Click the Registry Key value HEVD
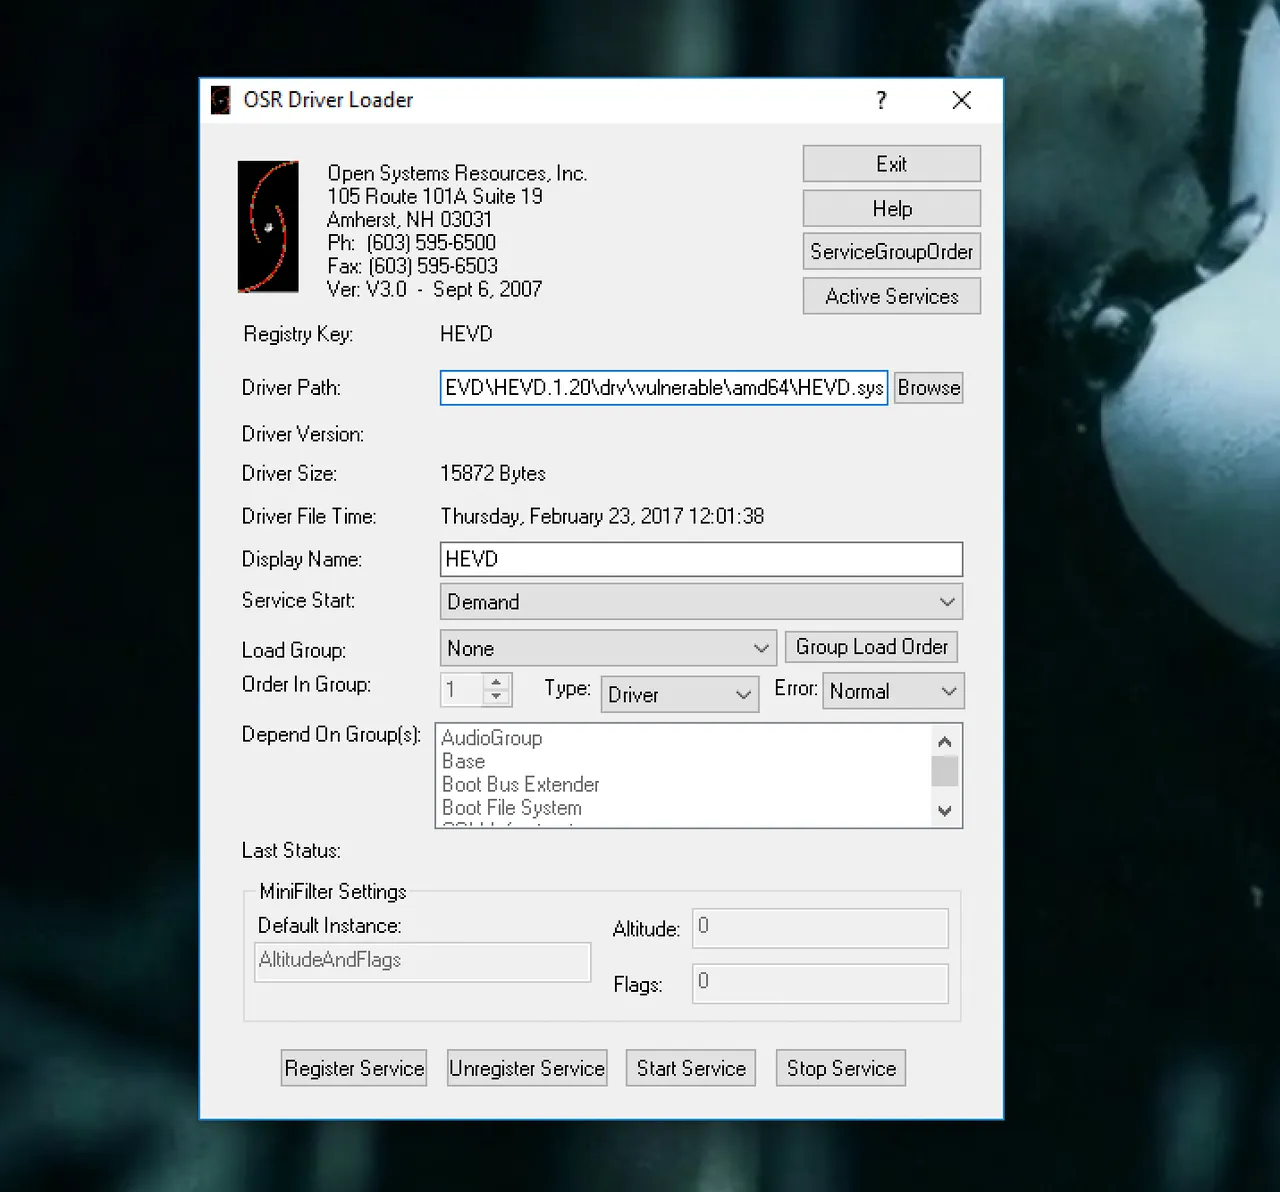Screen dimensions: 1280x1192 pyautogui.click(x=466, y=334)
